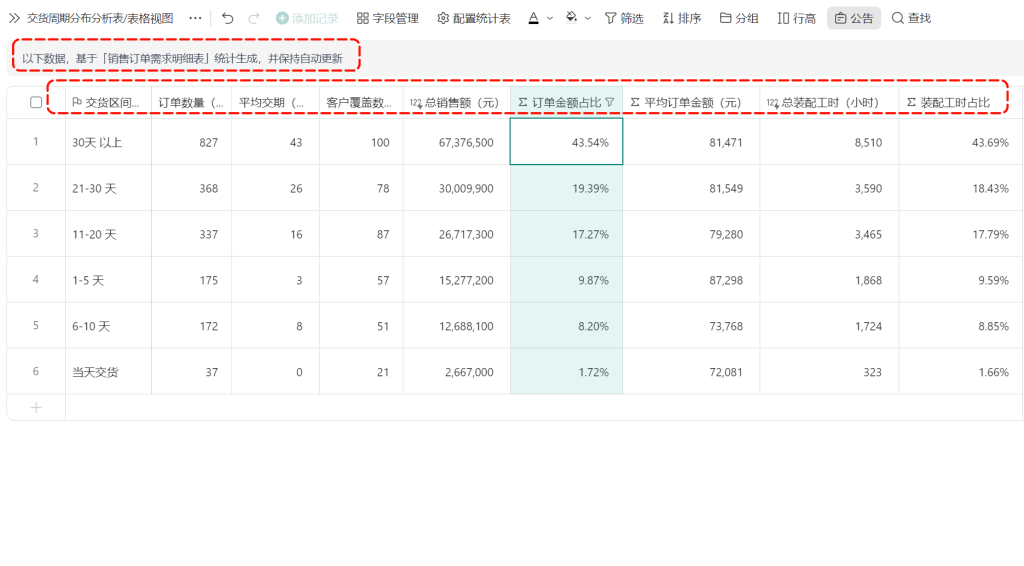Redo the last undone action

254,18
